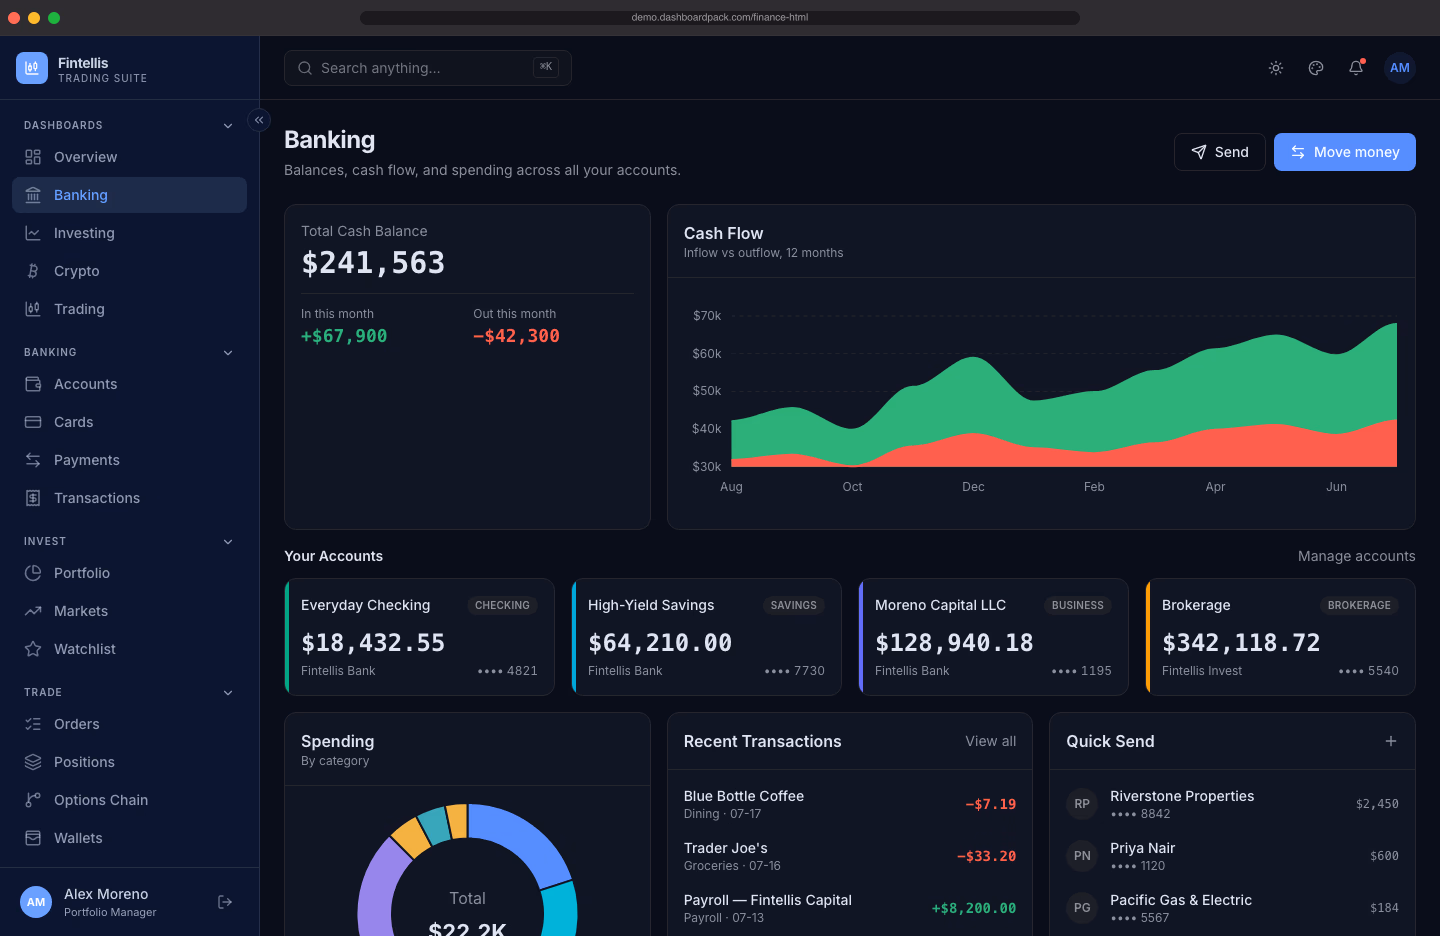Click the browser URL address bar

click(720, 17)
